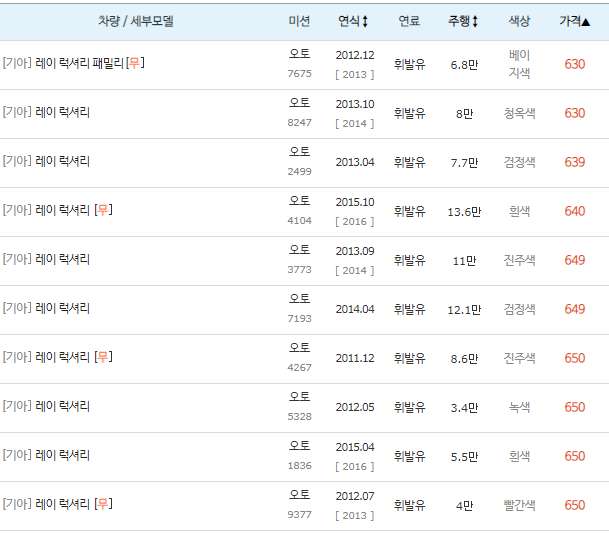This screenshot has width=609, height=534.
Task: Click the 색상 column header
Action: tap(519, 21)
